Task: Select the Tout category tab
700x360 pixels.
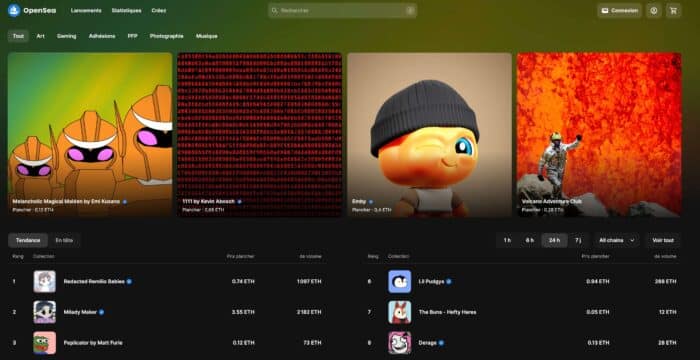Action: [18, 36]
